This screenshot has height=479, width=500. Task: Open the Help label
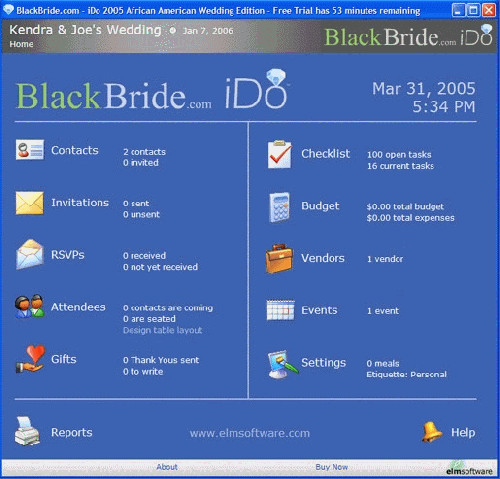point(463,432)
